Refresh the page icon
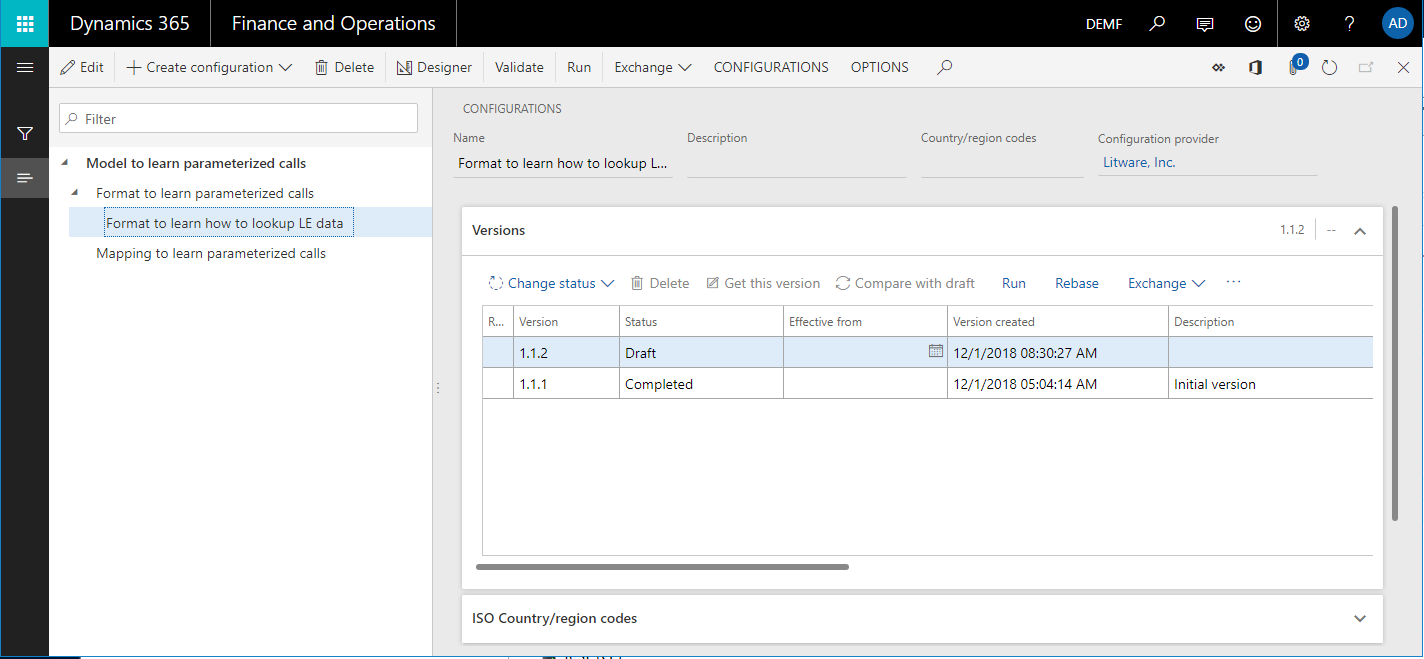This screenshot has height=659, width=1424. (1329, 67)
